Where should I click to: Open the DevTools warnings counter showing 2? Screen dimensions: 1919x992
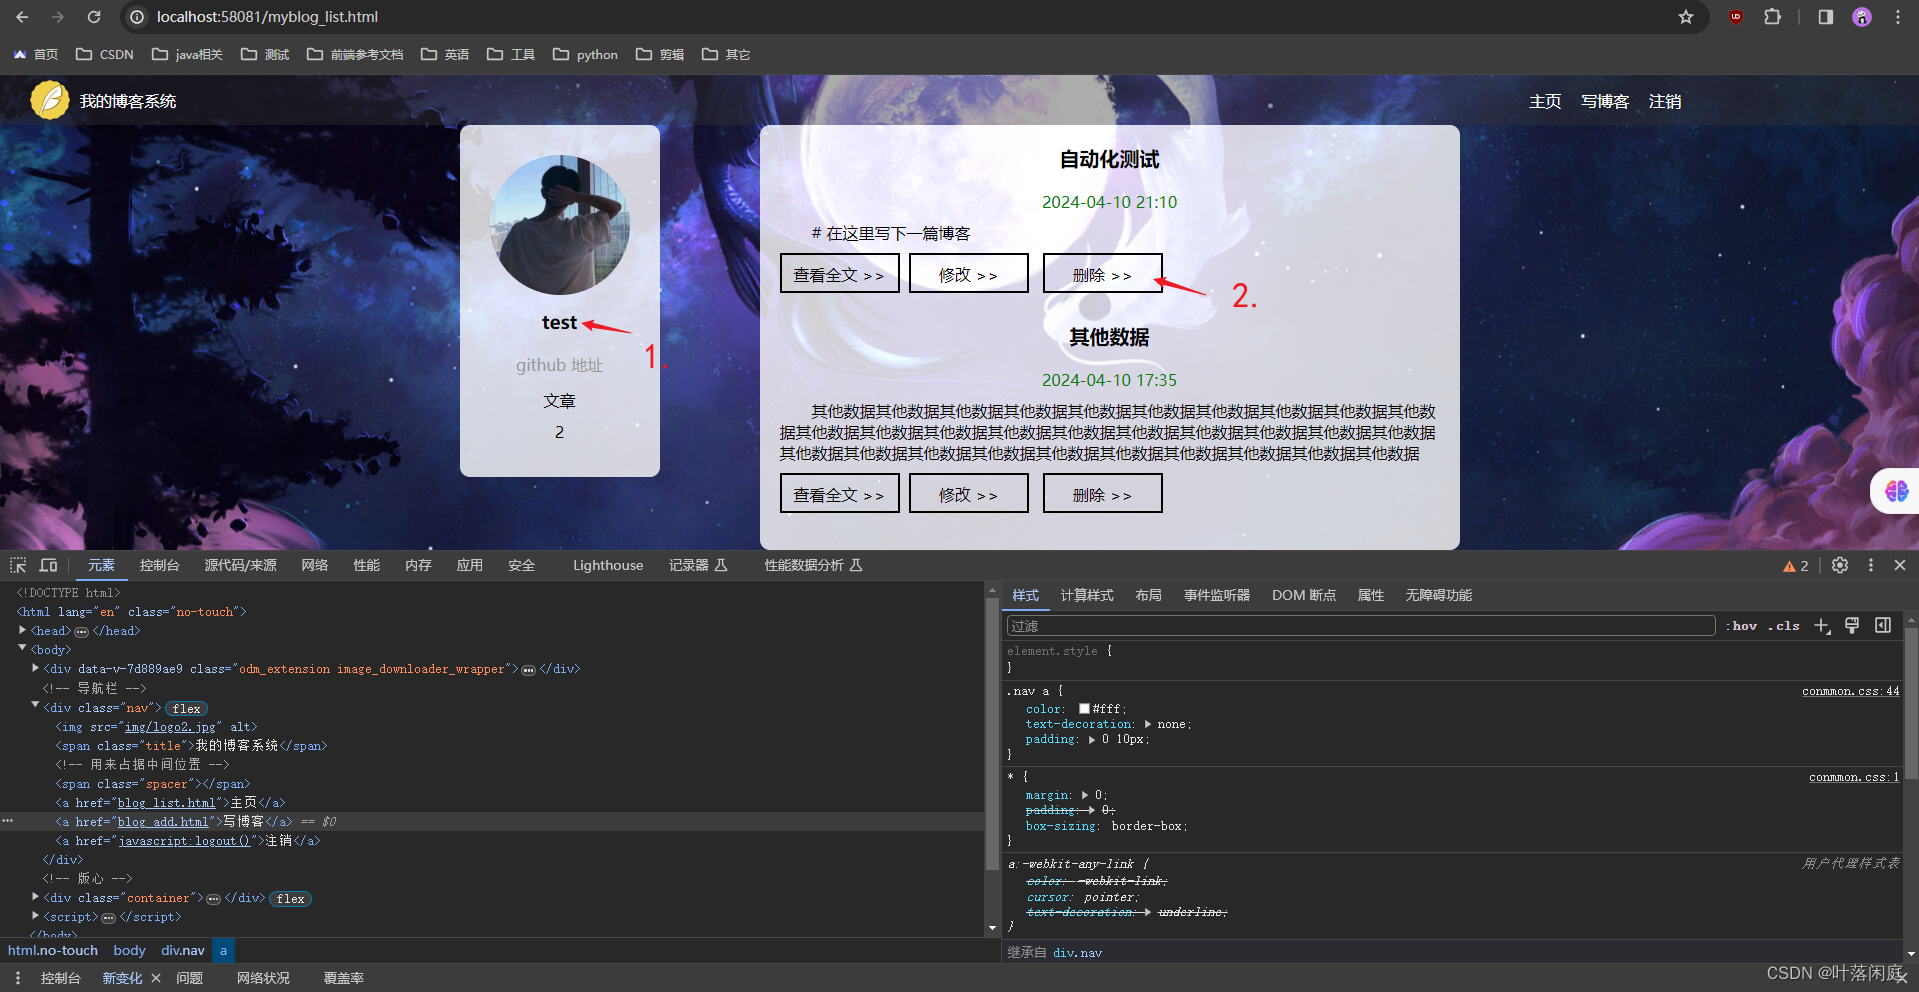(x=1796, y=566)
